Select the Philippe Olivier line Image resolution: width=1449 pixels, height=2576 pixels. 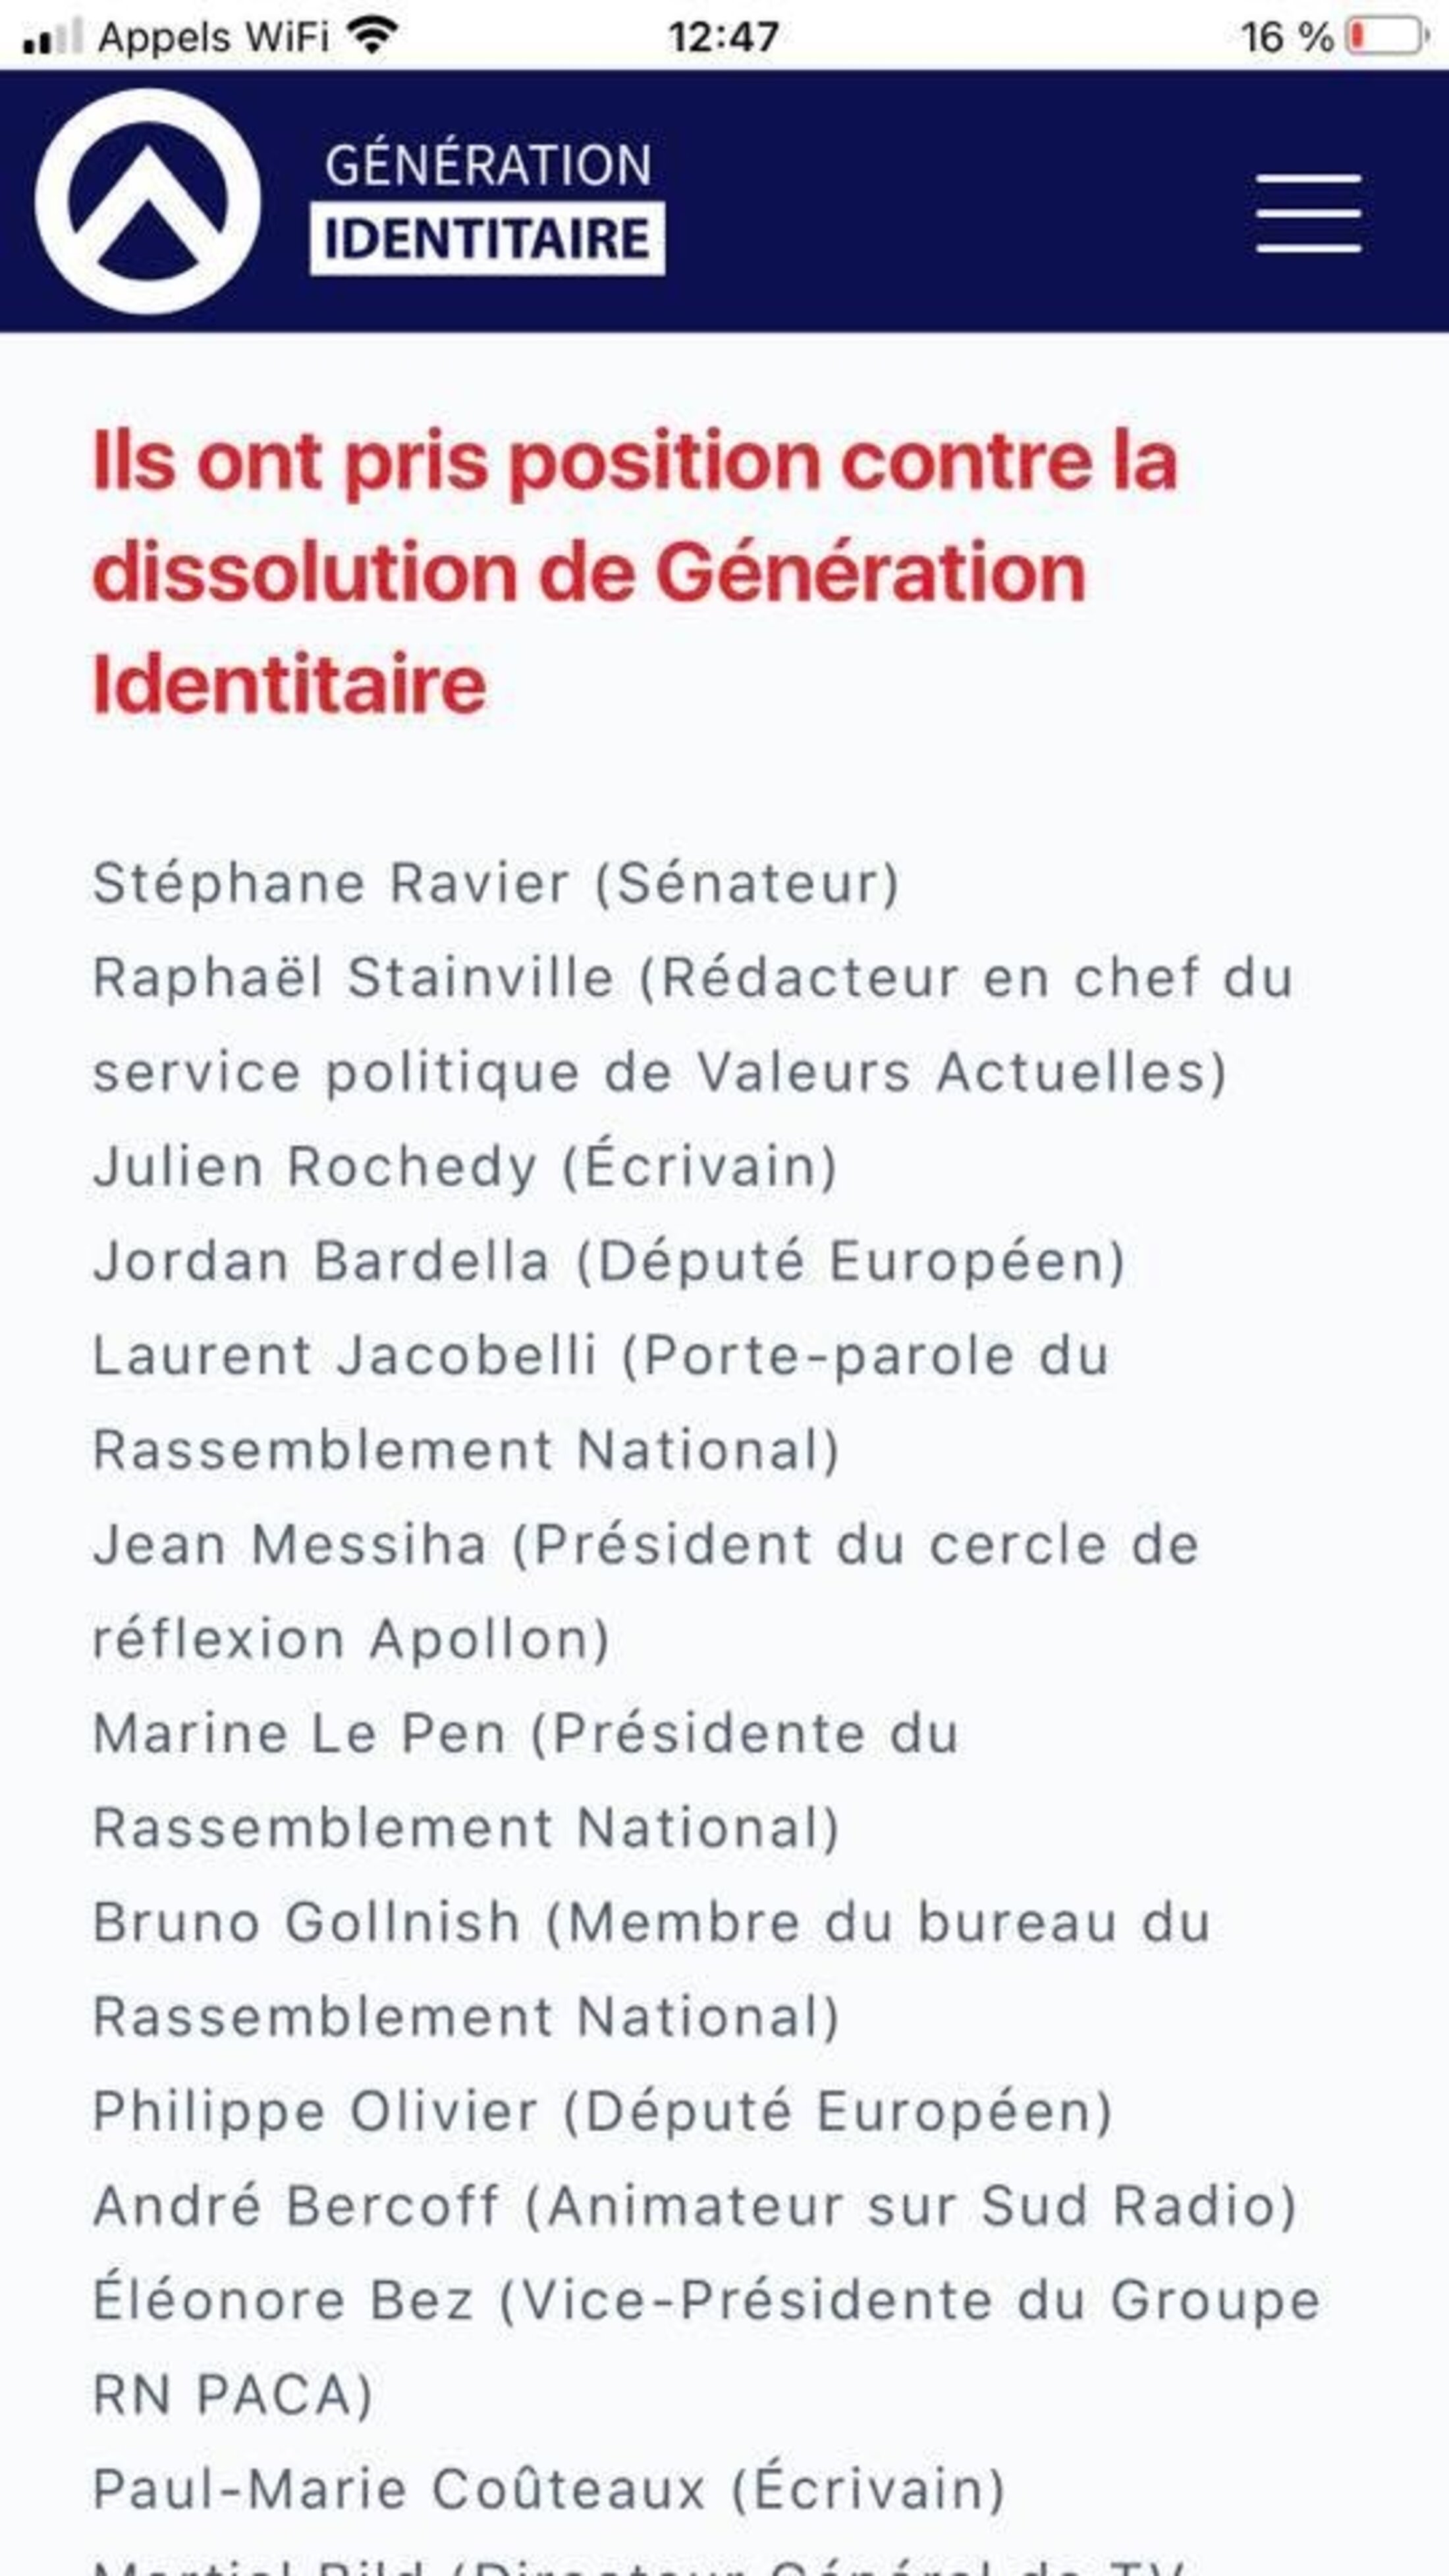click(x=602, y=2111)
